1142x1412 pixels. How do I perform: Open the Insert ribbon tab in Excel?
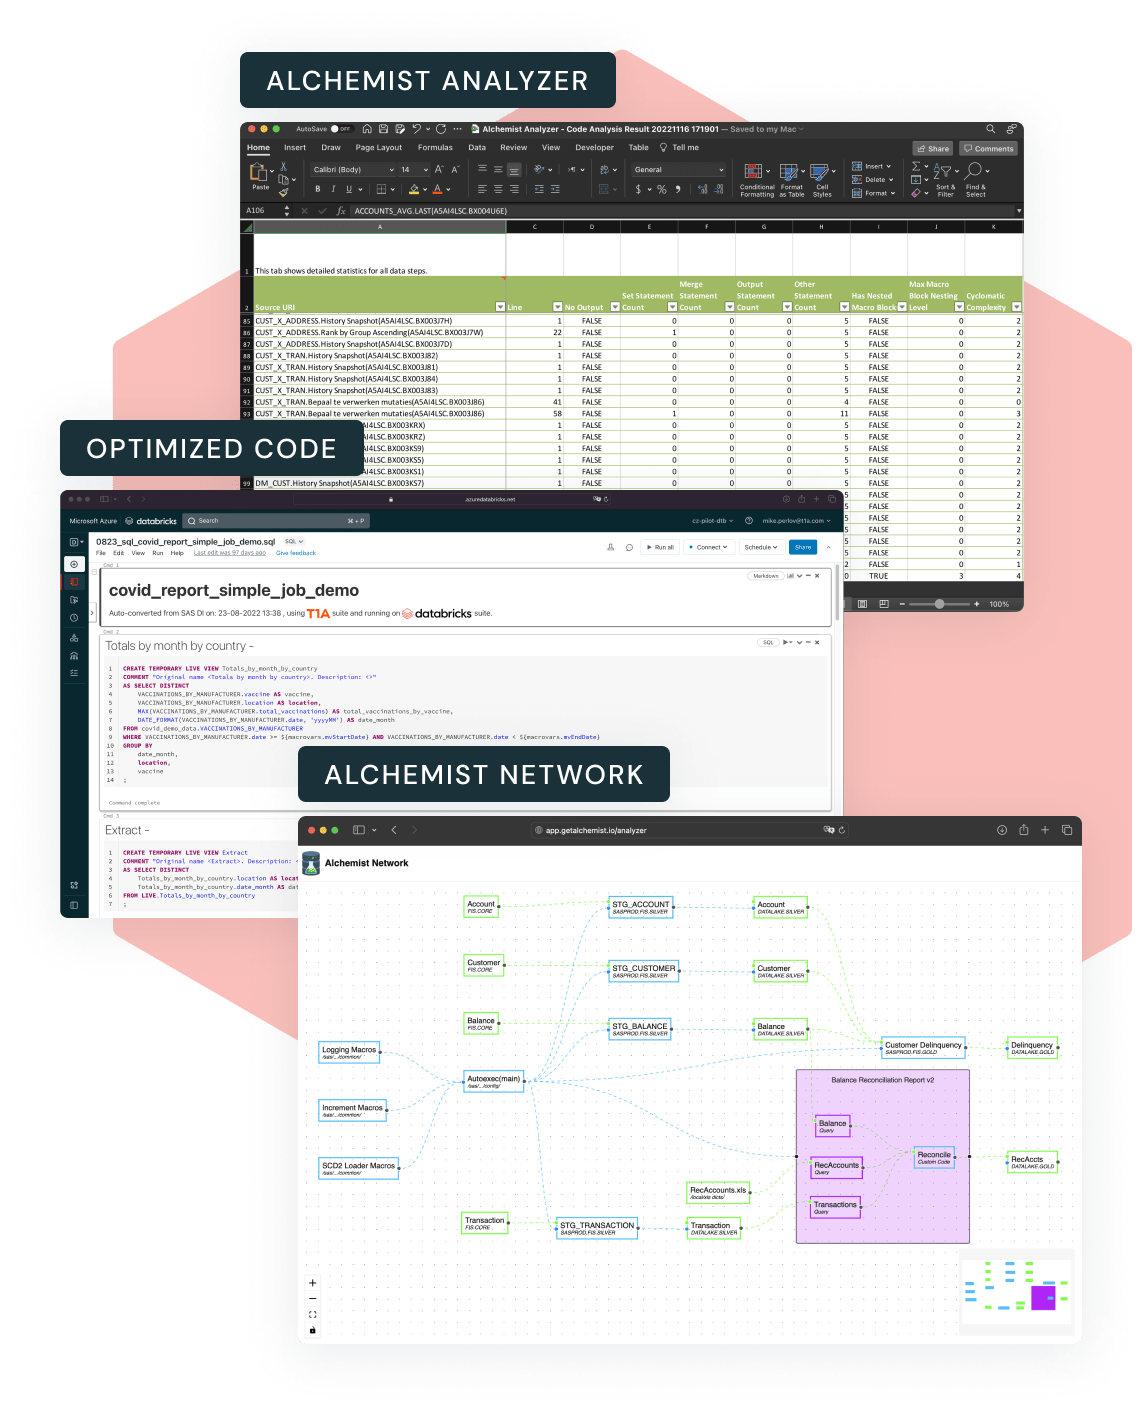(295, 148)
